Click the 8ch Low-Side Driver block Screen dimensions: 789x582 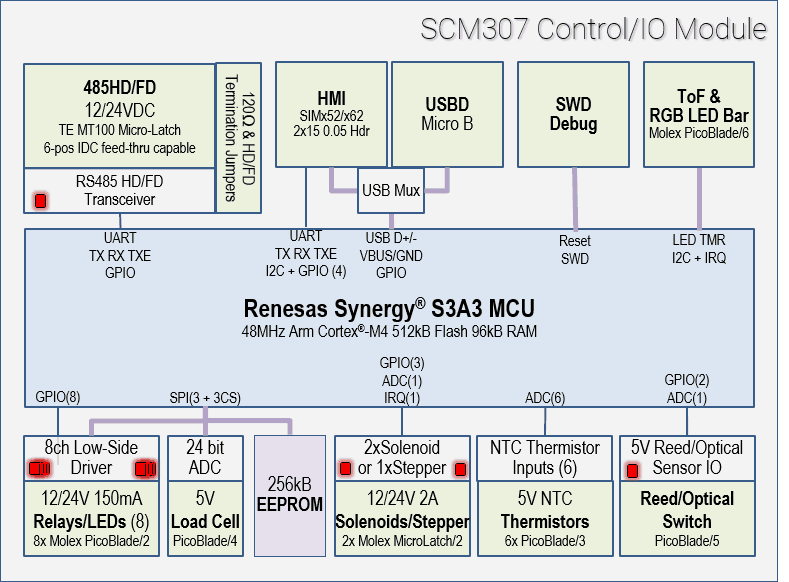[x=92, y=458]
